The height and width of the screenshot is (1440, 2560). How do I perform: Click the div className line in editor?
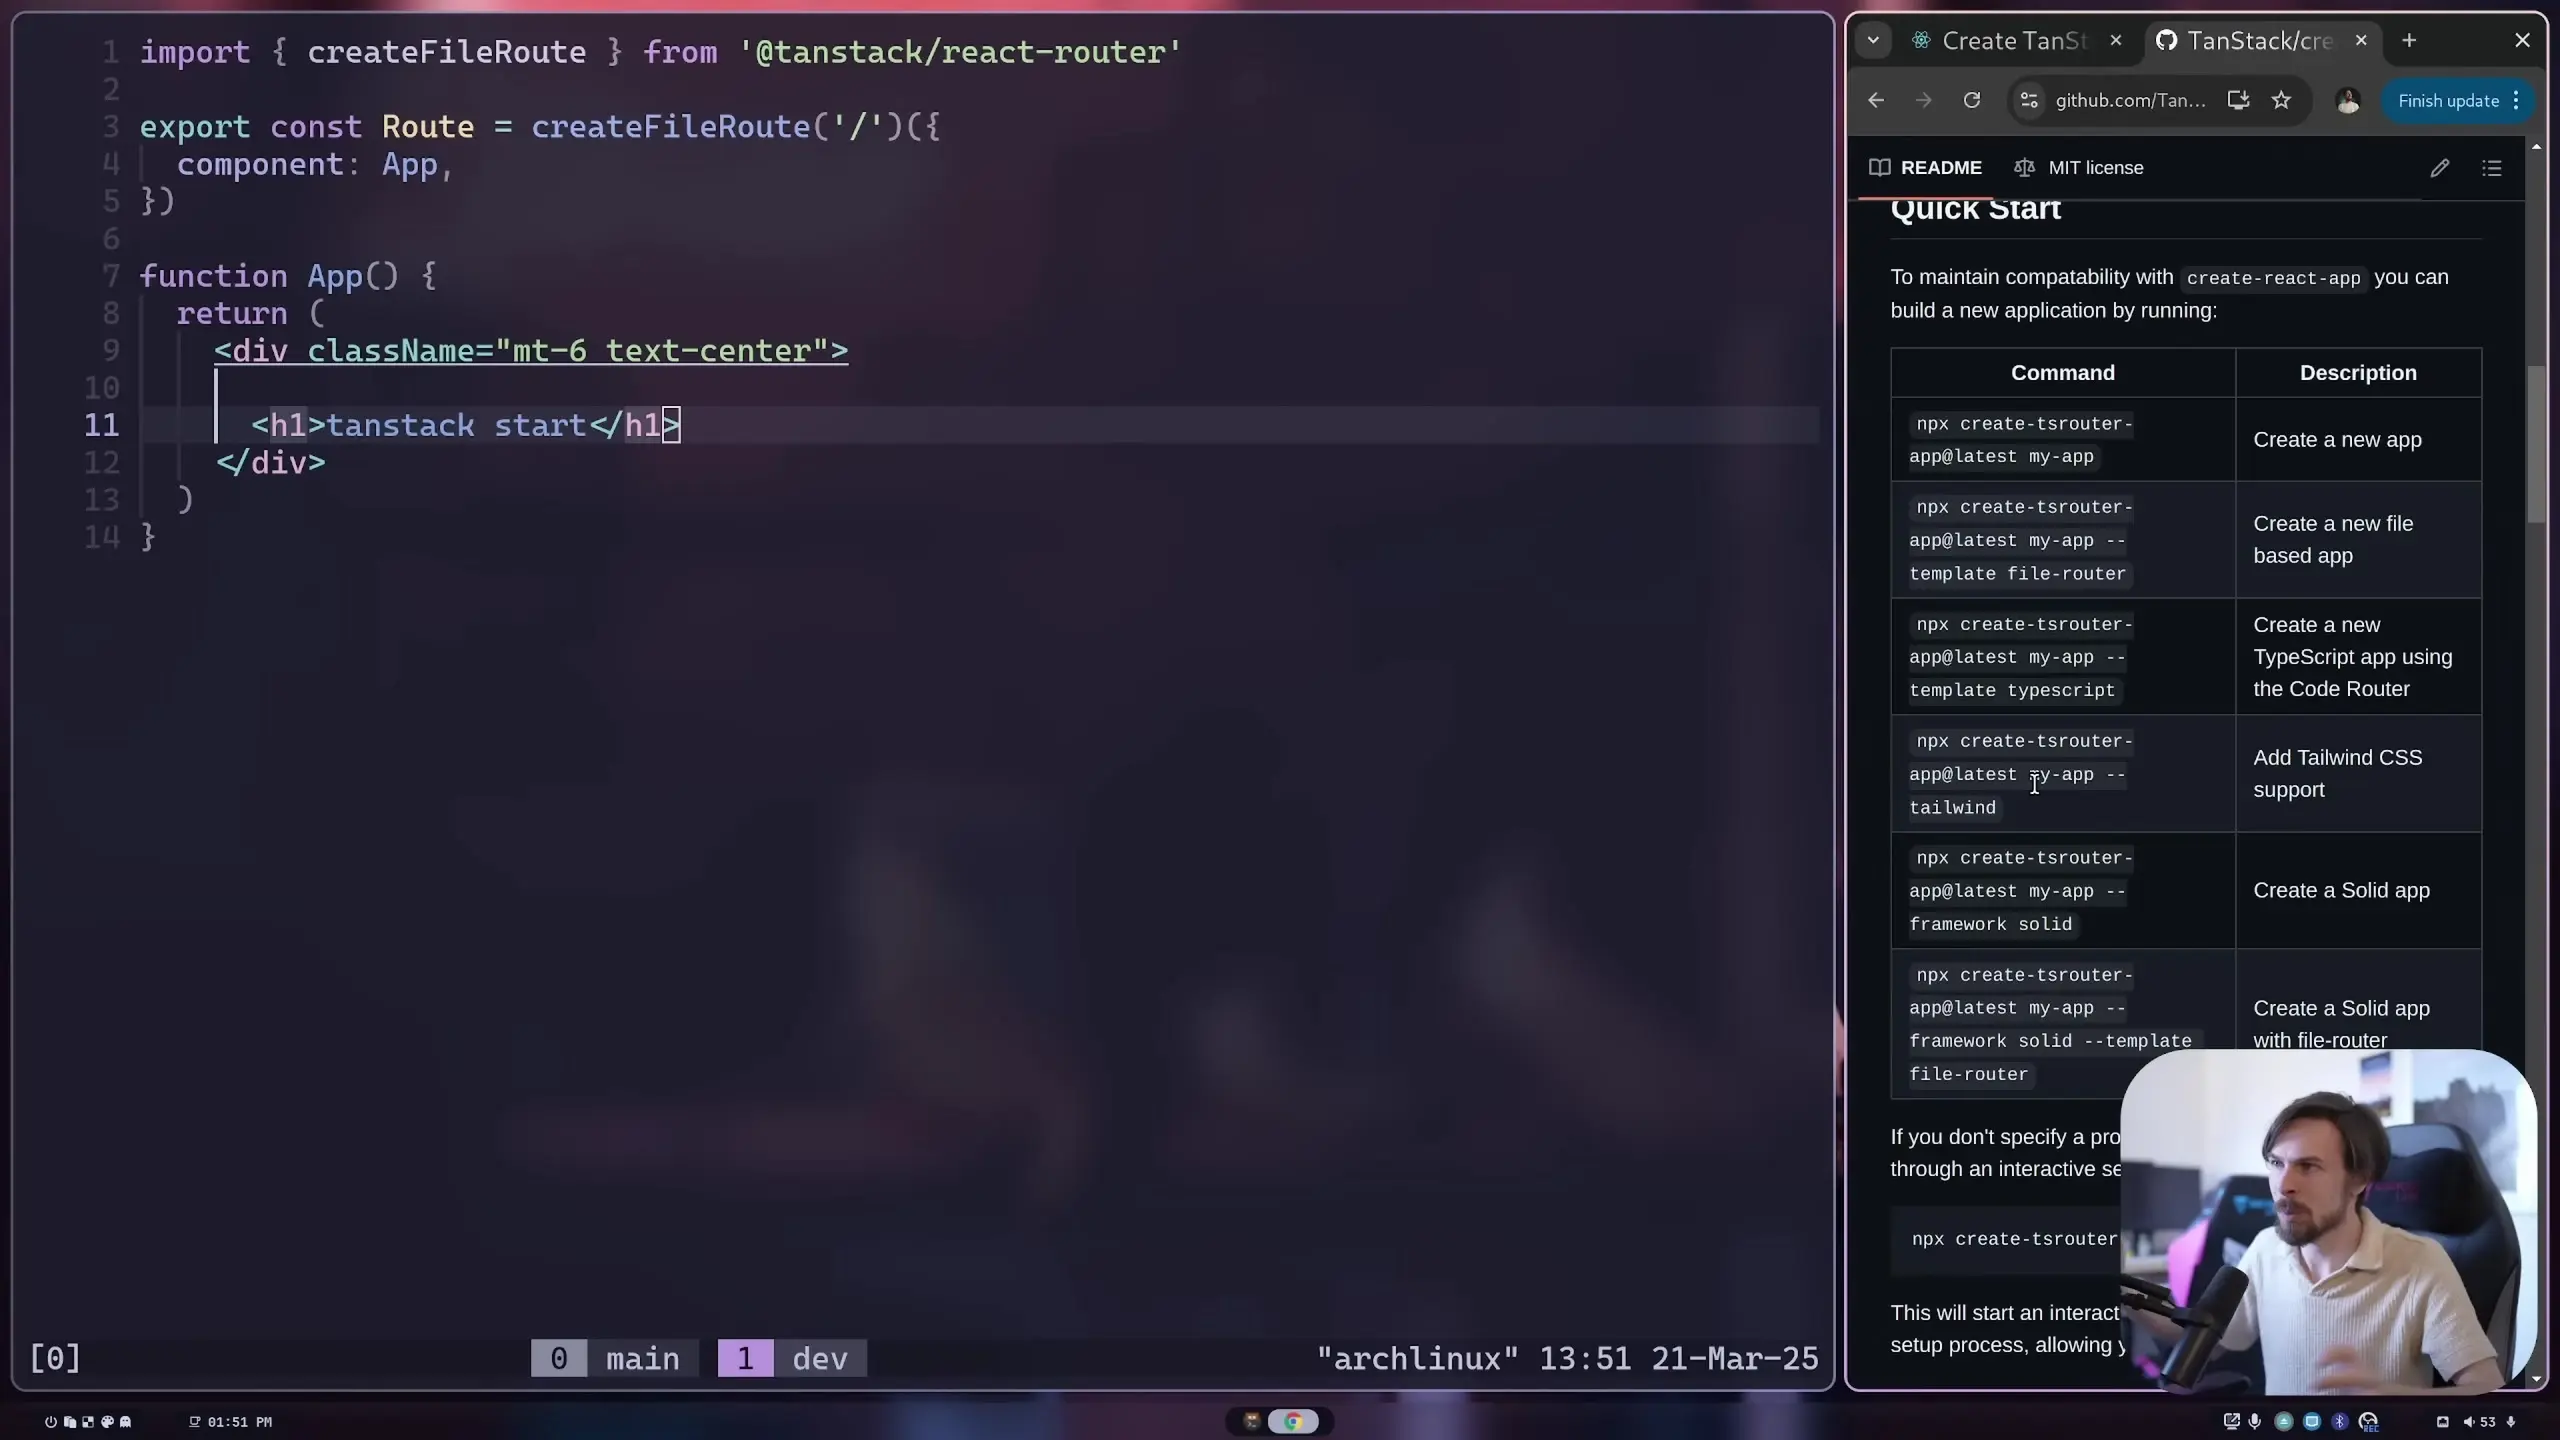531,350
